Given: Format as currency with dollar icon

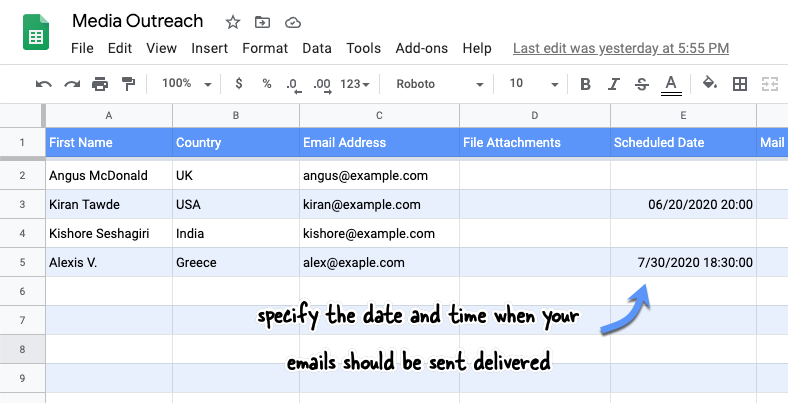Looking at the screenshot, I should coord(239,83).
